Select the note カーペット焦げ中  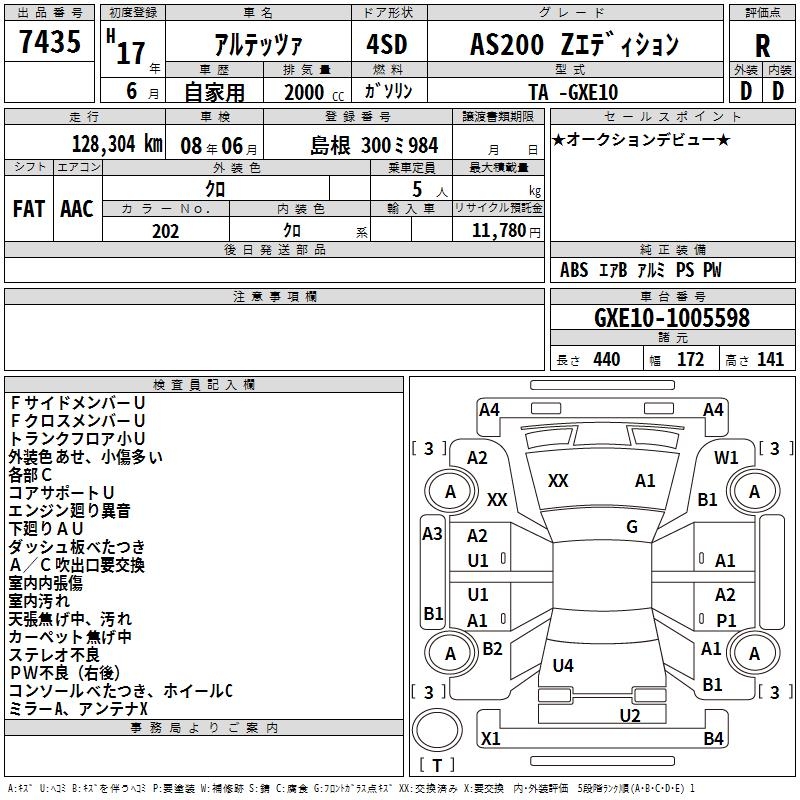pos(70,637)
